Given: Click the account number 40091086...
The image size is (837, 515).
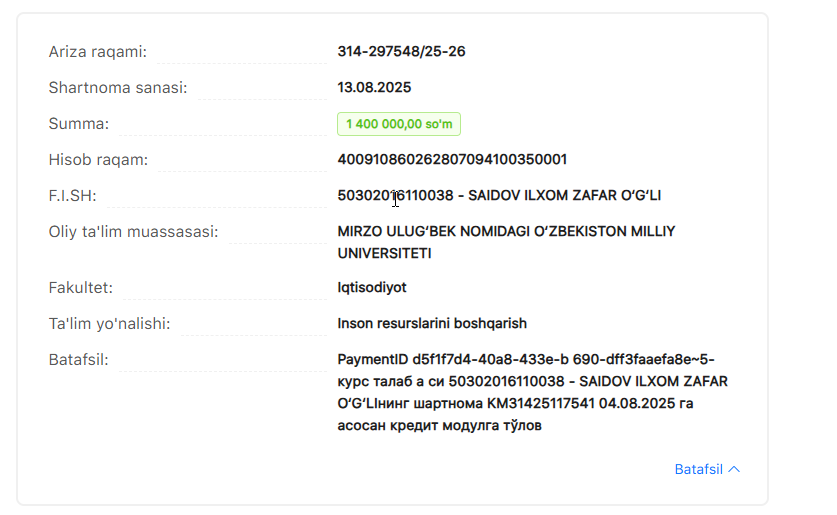Looking at the screenshot, I should (x=452, y=159).
